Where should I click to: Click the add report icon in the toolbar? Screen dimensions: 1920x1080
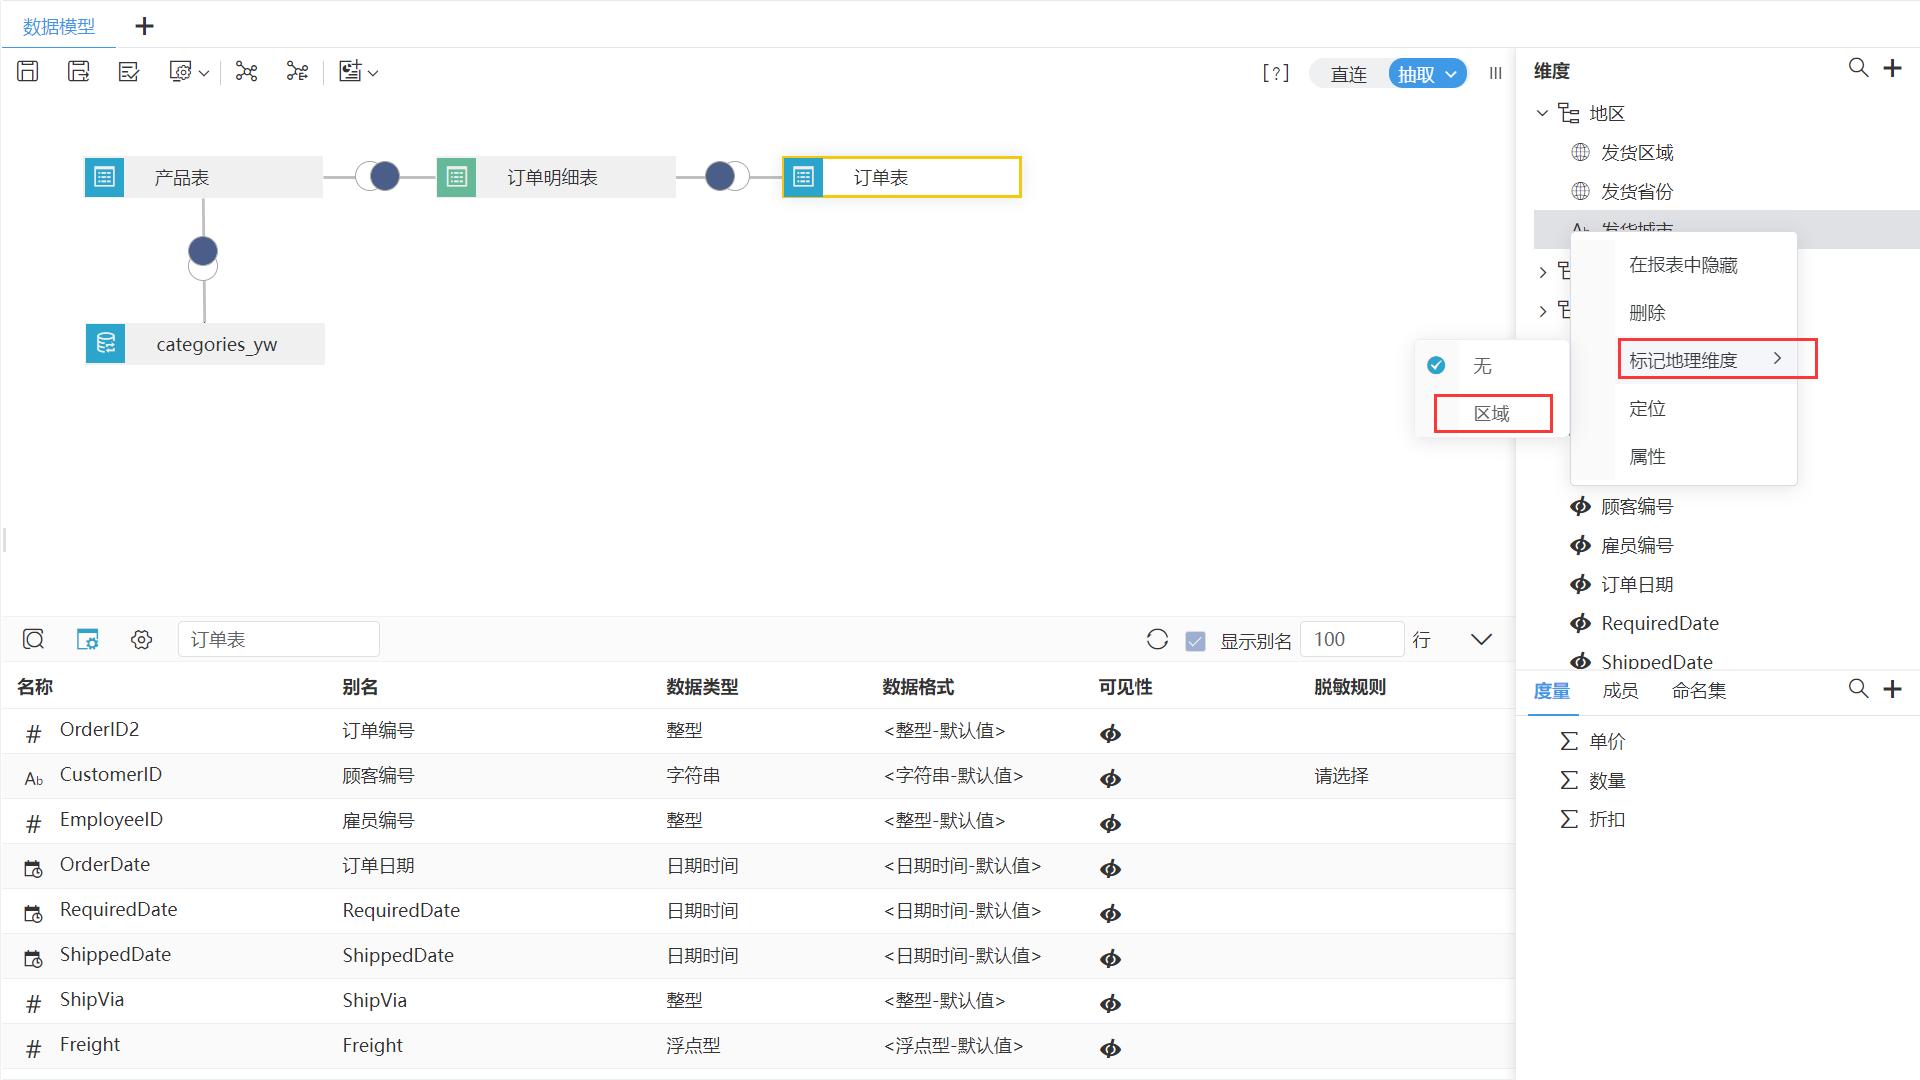click(x=350, y=72)
